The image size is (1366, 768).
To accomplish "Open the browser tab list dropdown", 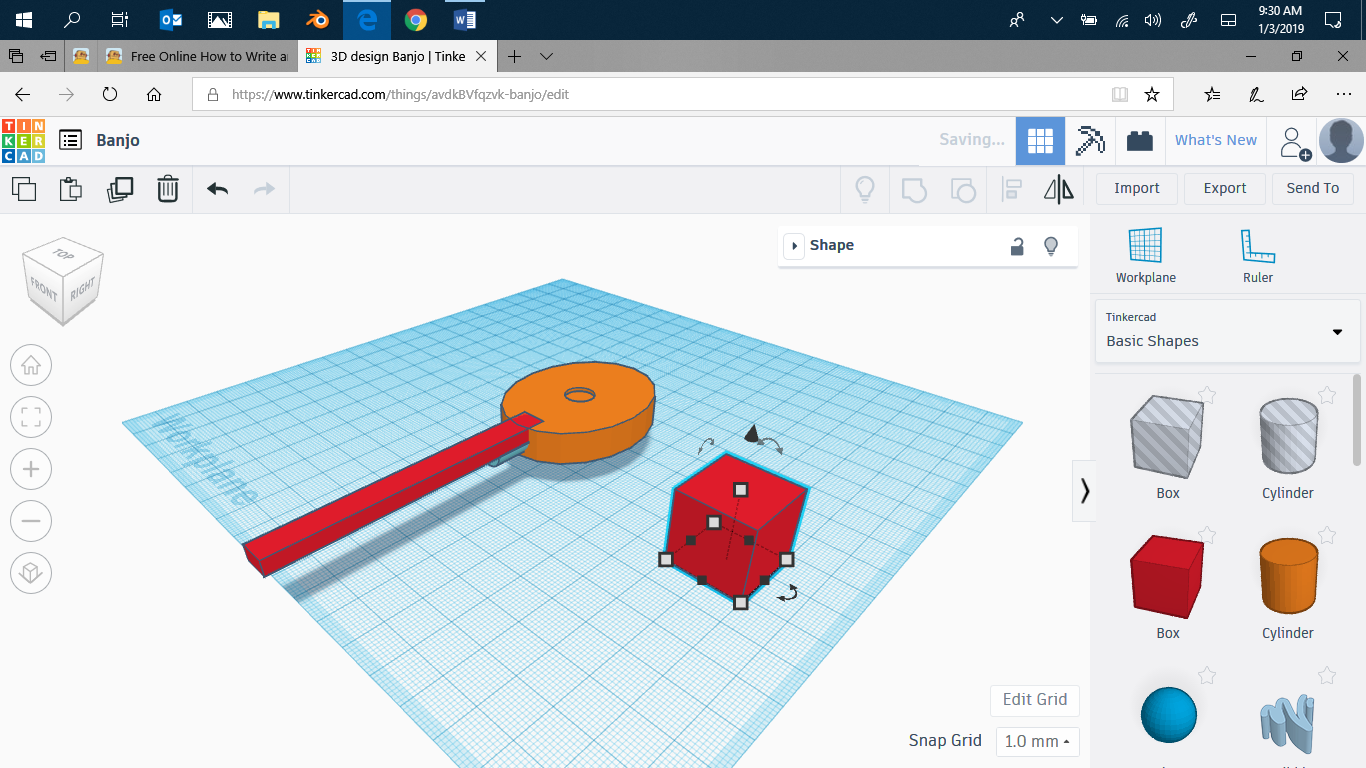I will [546, 57].
